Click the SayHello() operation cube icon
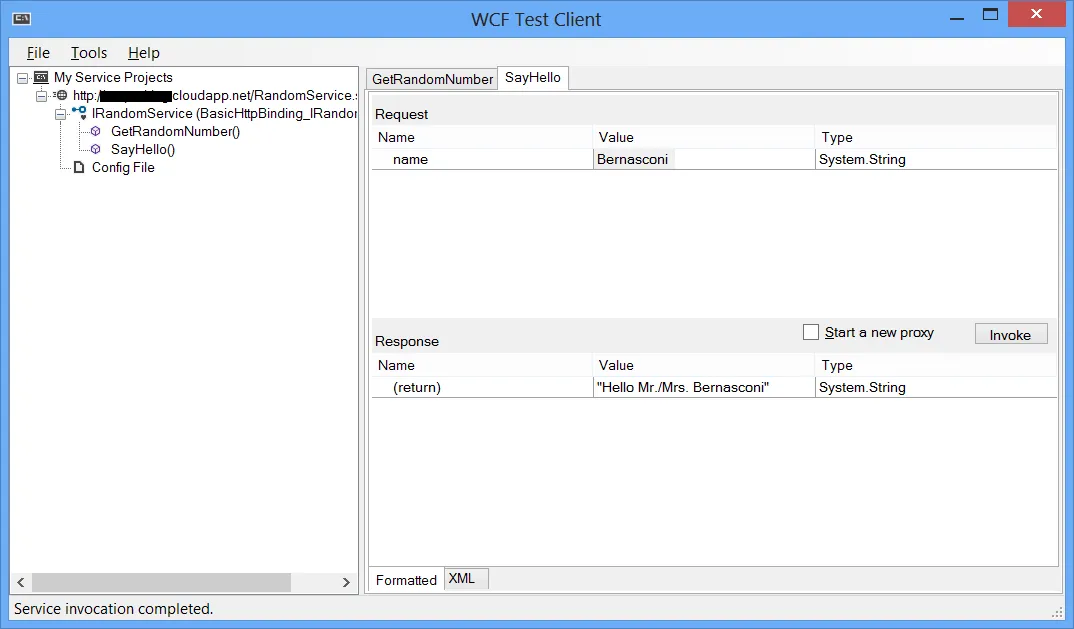 pos(96,149)
